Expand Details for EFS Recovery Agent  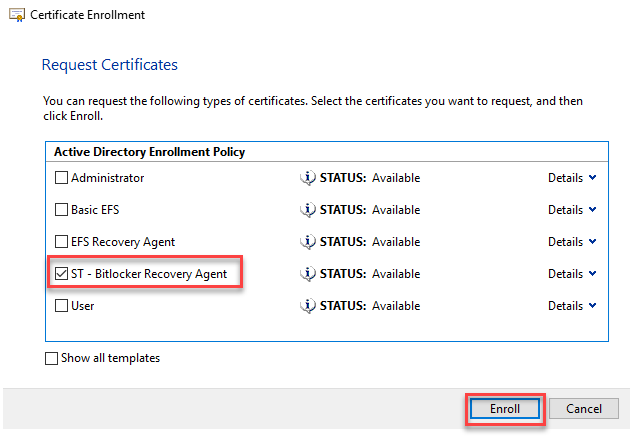pyautogui.click(x=571, y=242)
